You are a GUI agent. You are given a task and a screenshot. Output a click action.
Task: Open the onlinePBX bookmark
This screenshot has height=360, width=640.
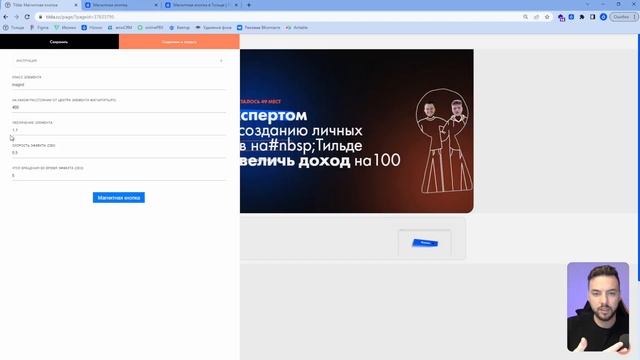(150, 27)
